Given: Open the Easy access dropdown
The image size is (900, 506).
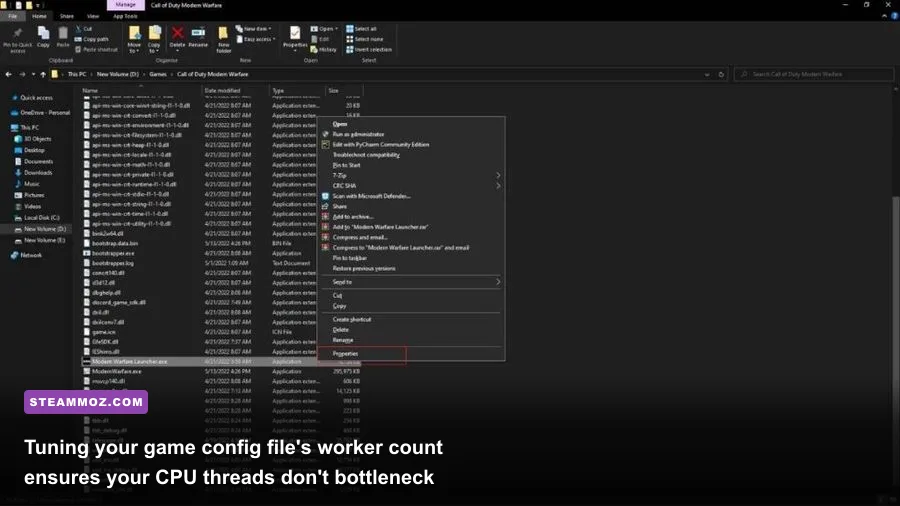Looking at the screenshot, I should click(255, 39).
